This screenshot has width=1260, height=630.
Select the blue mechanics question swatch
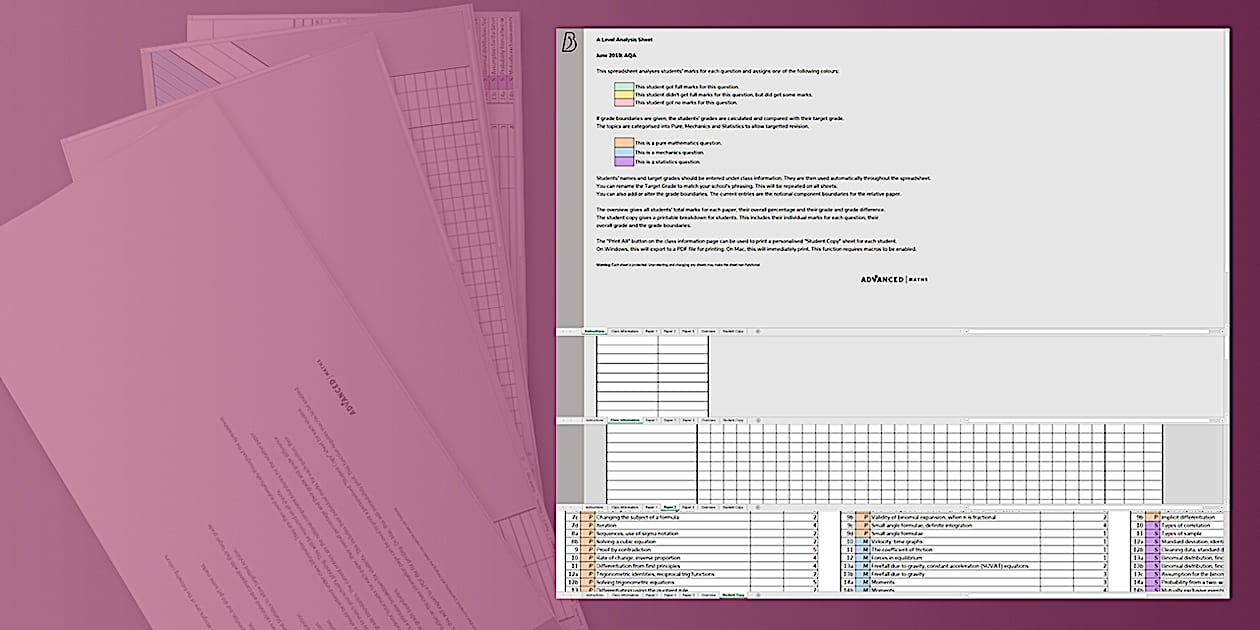click(x=624, y=152)
